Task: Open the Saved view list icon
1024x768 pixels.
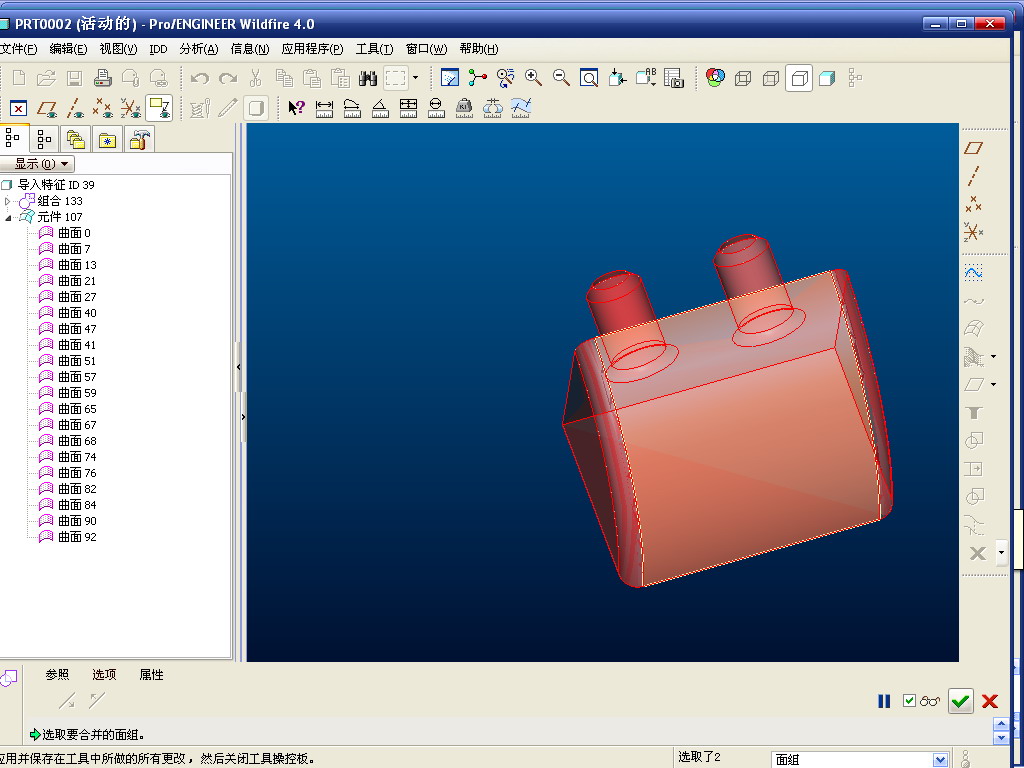Action: (645, 78)
